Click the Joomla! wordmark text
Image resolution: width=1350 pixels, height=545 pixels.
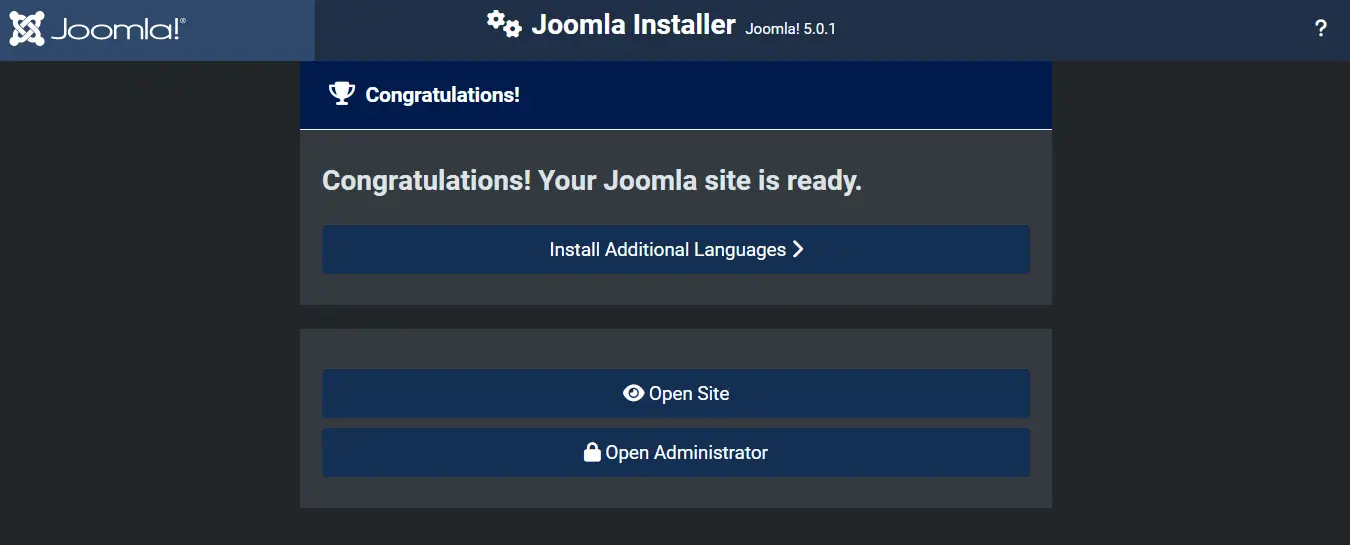117,30
